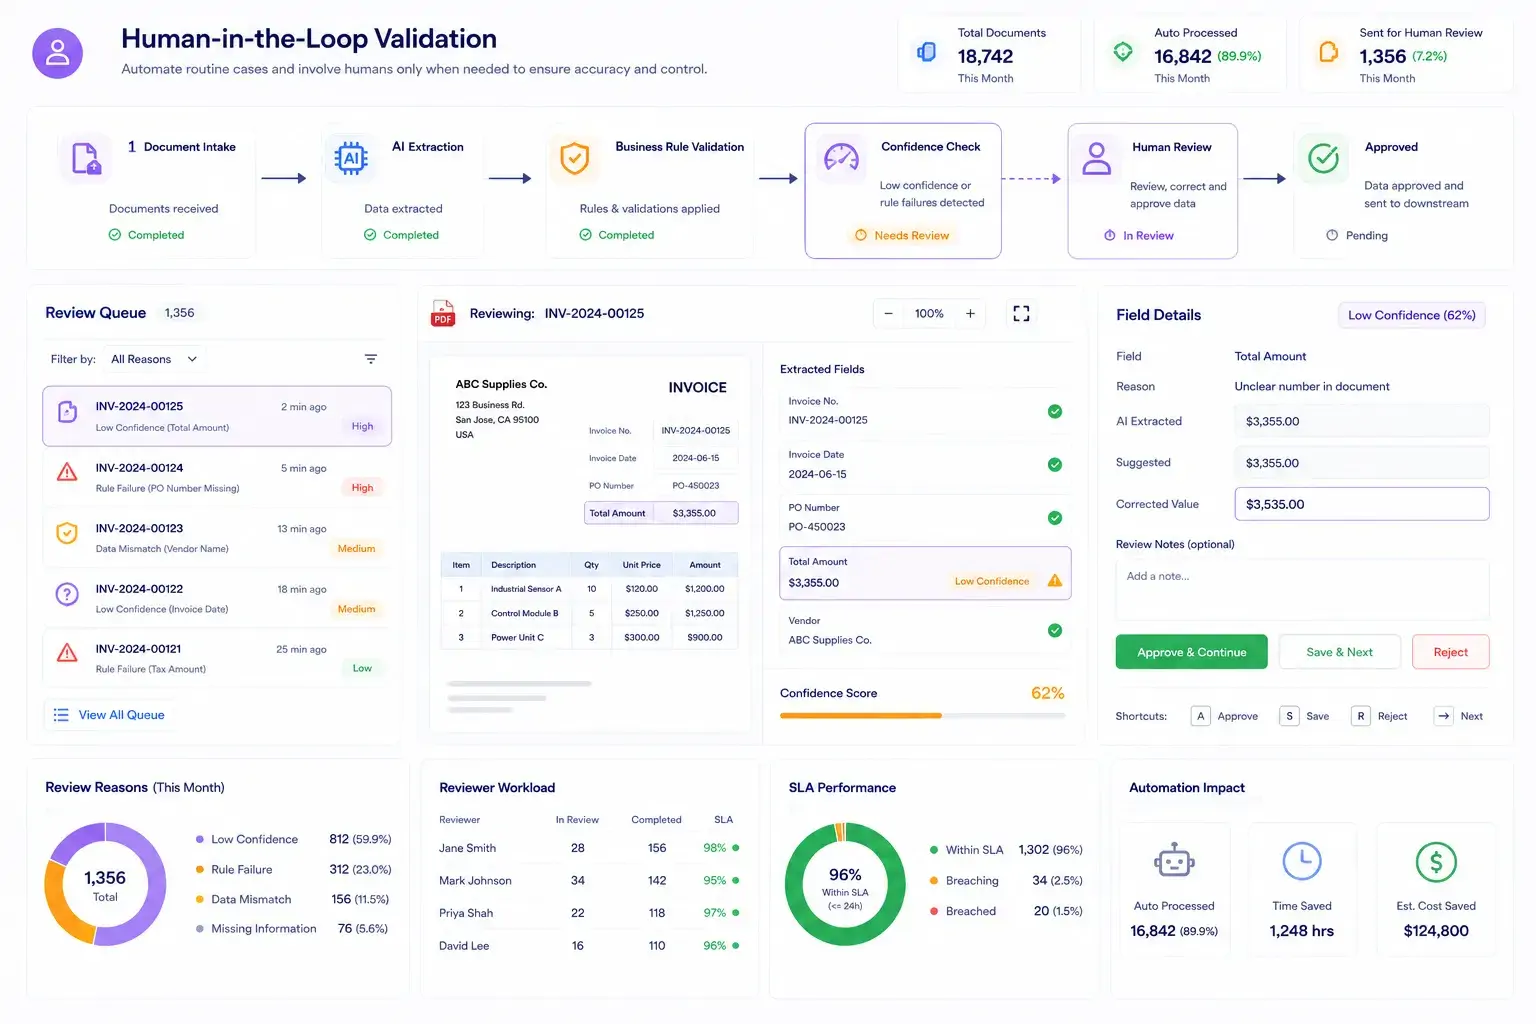Click the Low Confidence warning triangle on Total Amount
This screenshot has height=1024, width=1536.
pos(1054,581)
